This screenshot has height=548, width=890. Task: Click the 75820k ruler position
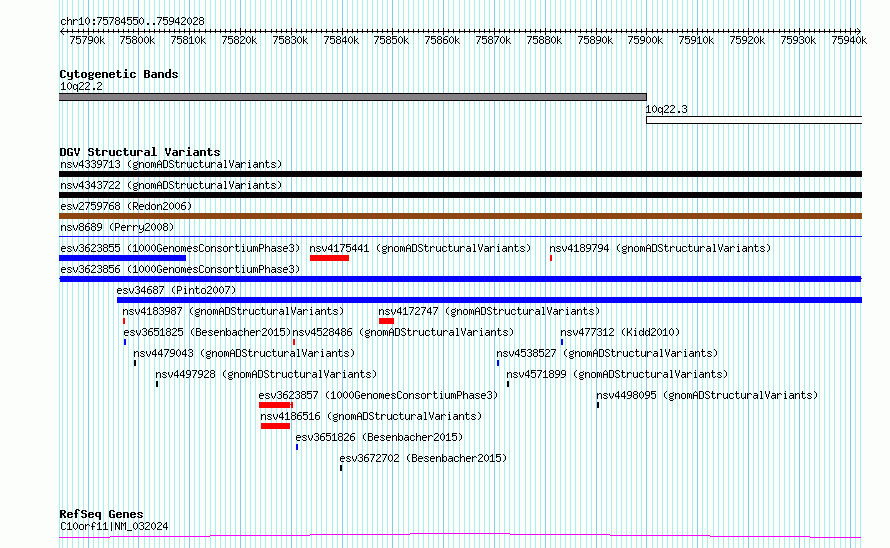[239, 41]
